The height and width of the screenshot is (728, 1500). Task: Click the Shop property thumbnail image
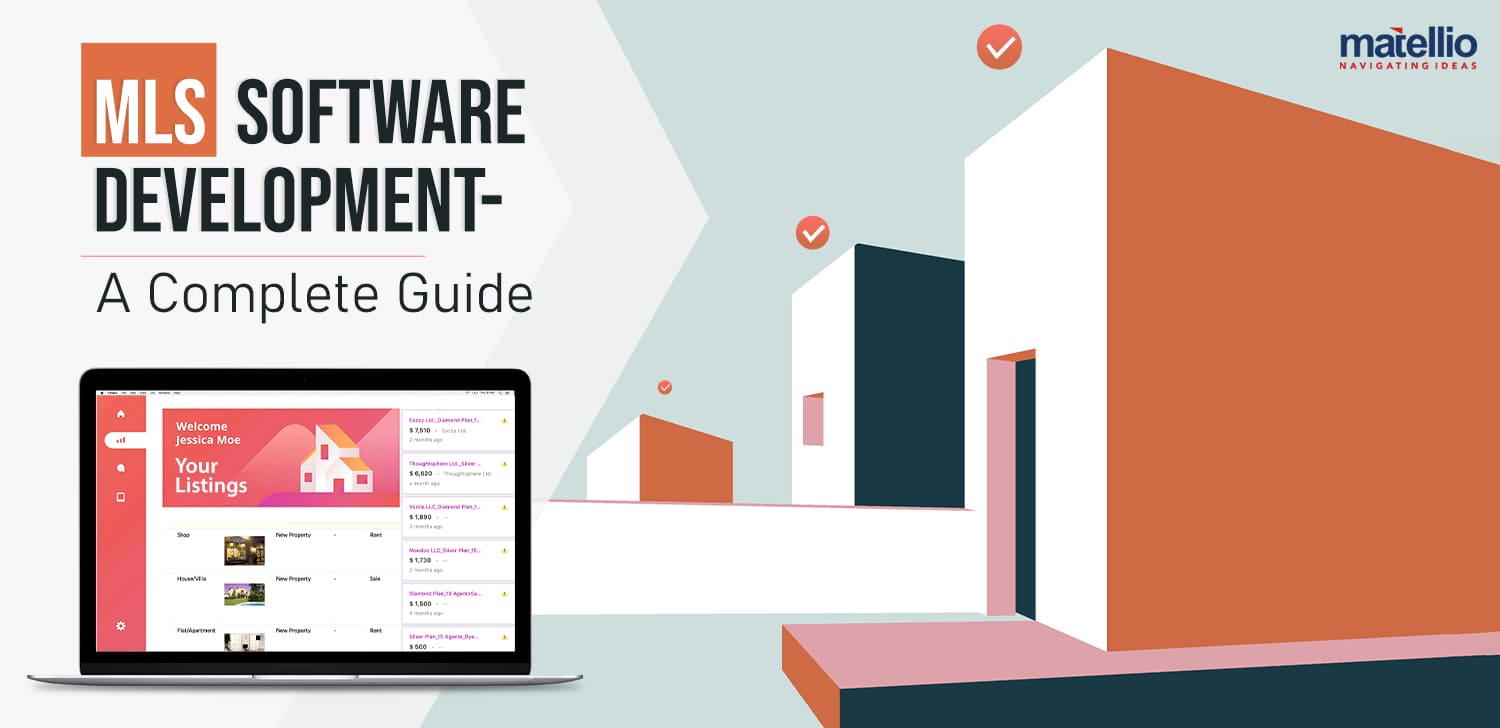click(244, 550)
